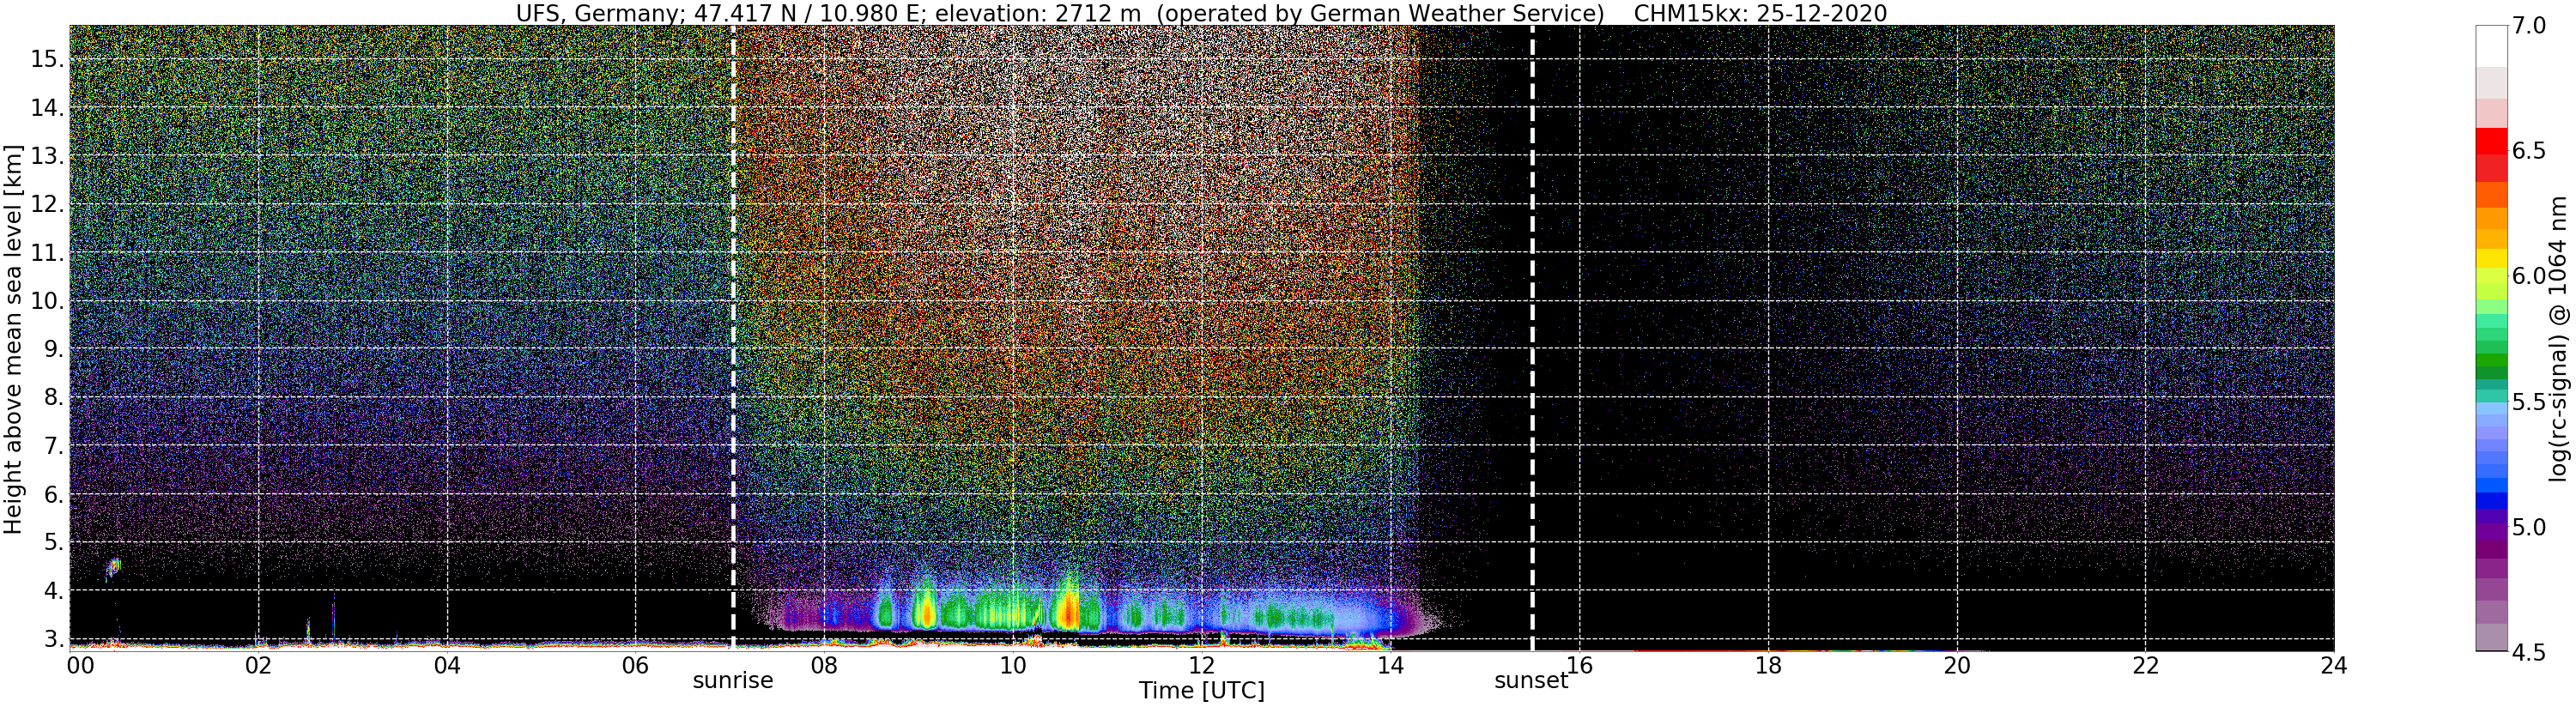Click the plot title with UFS, Germany
This screenshot has width=2576, height=707.
point(1201,13)
